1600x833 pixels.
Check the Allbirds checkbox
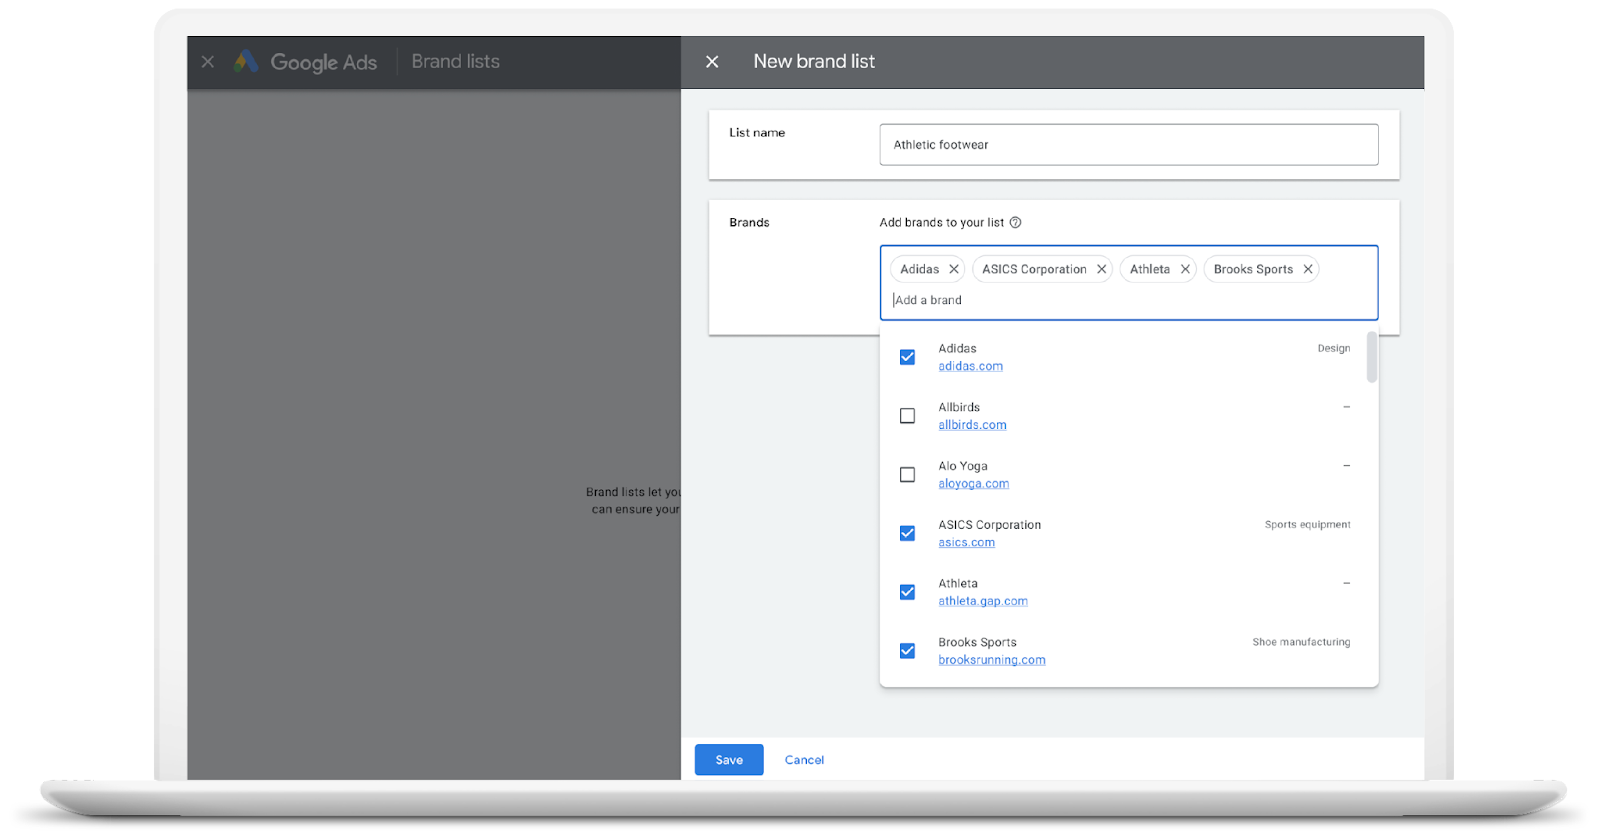[907, 416]
